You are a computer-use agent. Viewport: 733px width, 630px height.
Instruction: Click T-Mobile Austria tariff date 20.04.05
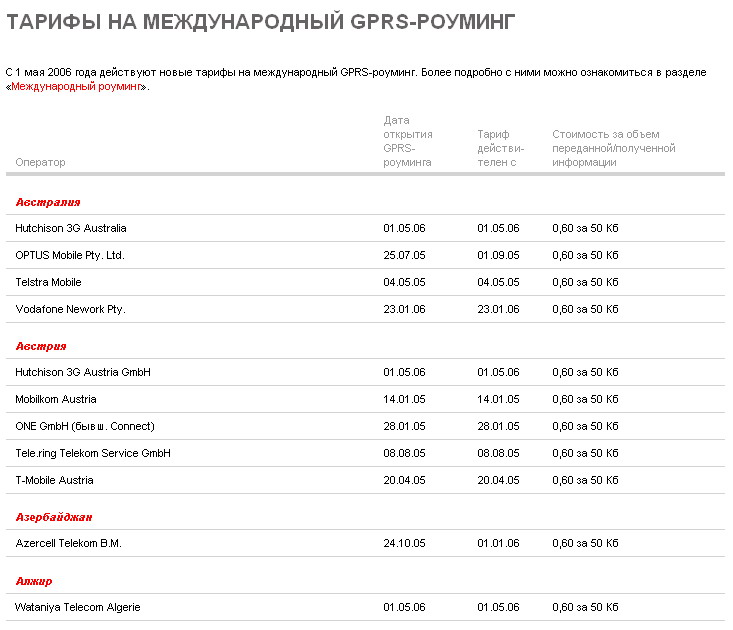498,480
